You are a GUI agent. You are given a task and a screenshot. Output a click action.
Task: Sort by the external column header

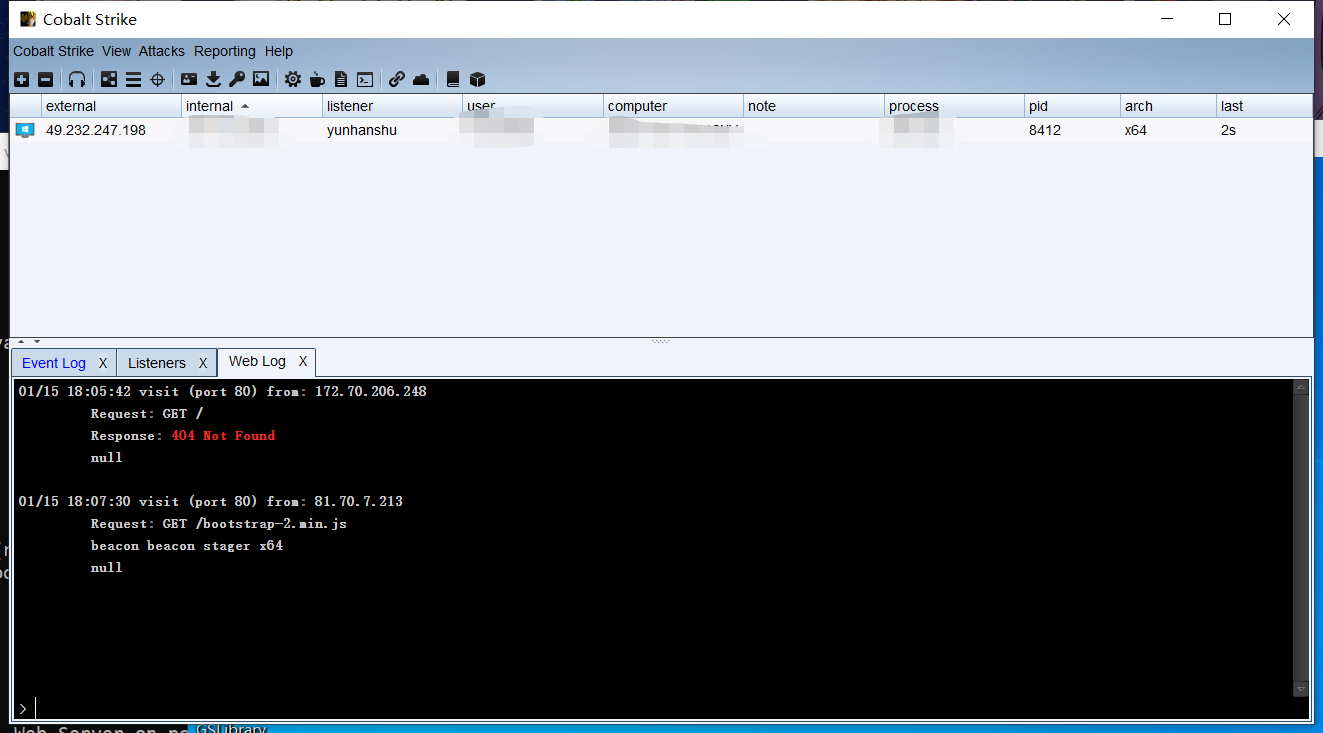[111, 106]
